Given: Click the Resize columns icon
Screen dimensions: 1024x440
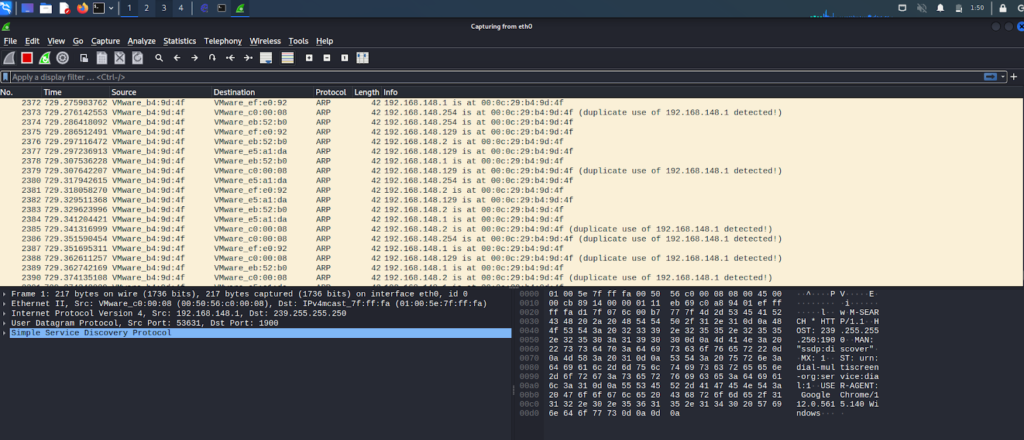Looking at the screenshot, I should (x=361, y=58).
